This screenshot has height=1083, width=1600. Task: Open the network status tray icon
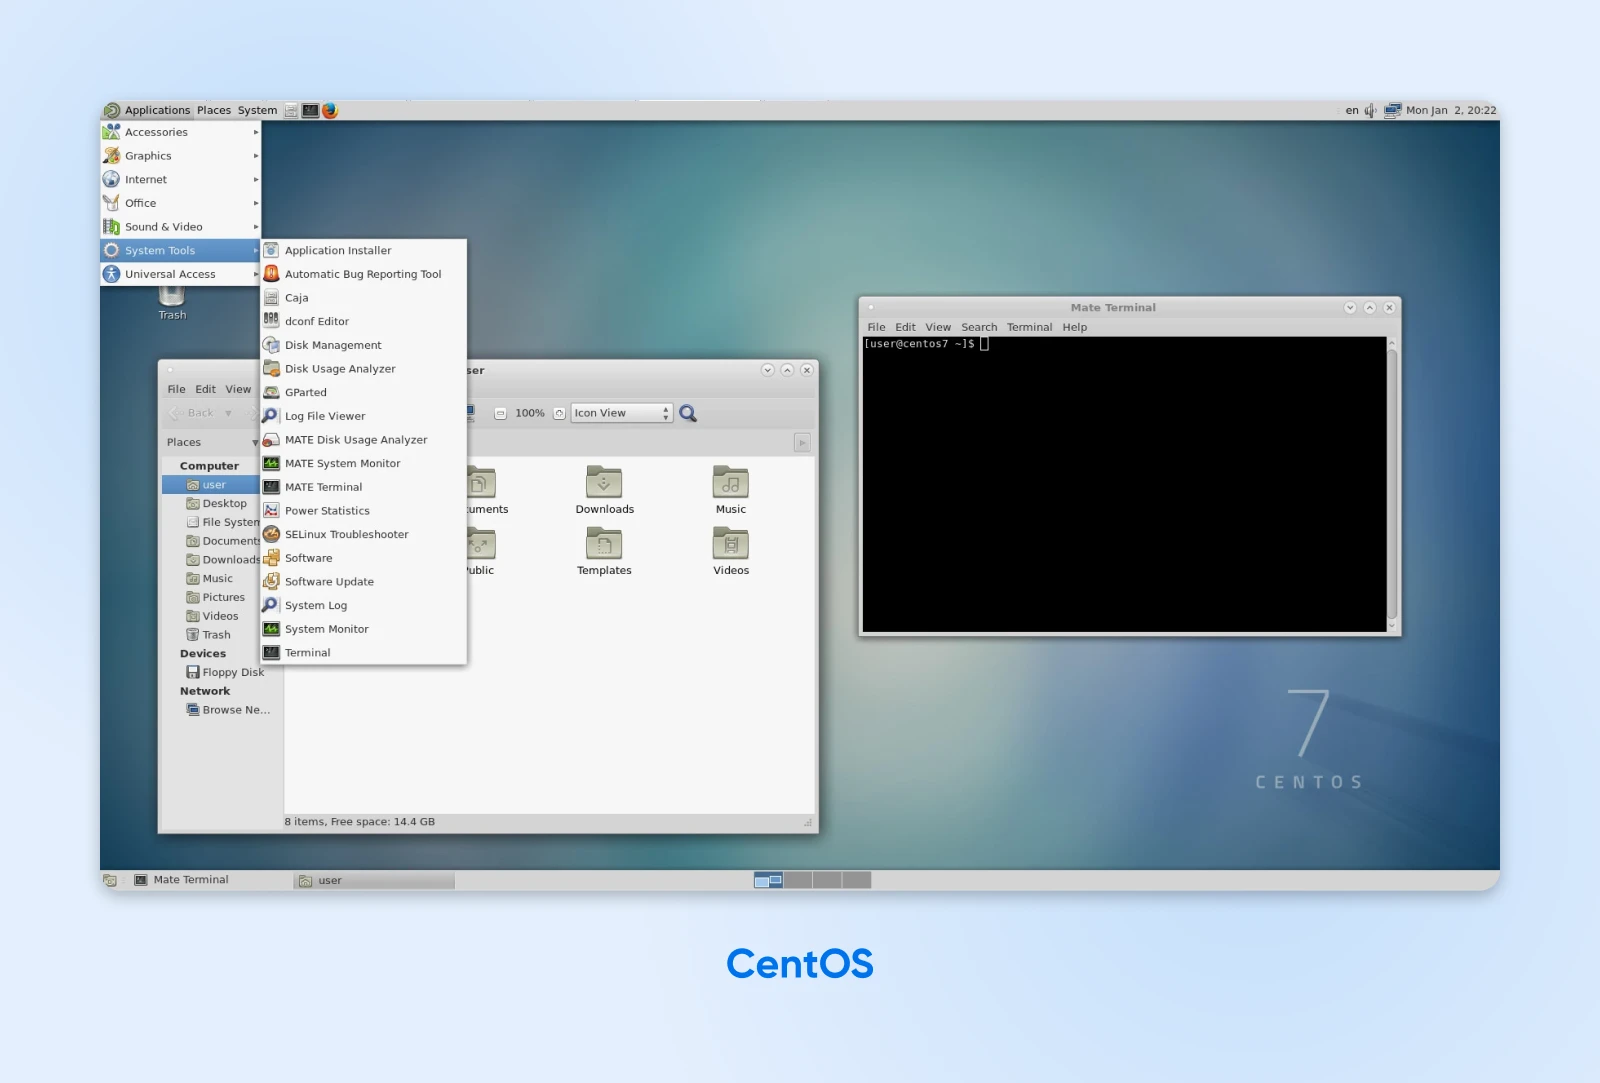[x=1392, y=110]
